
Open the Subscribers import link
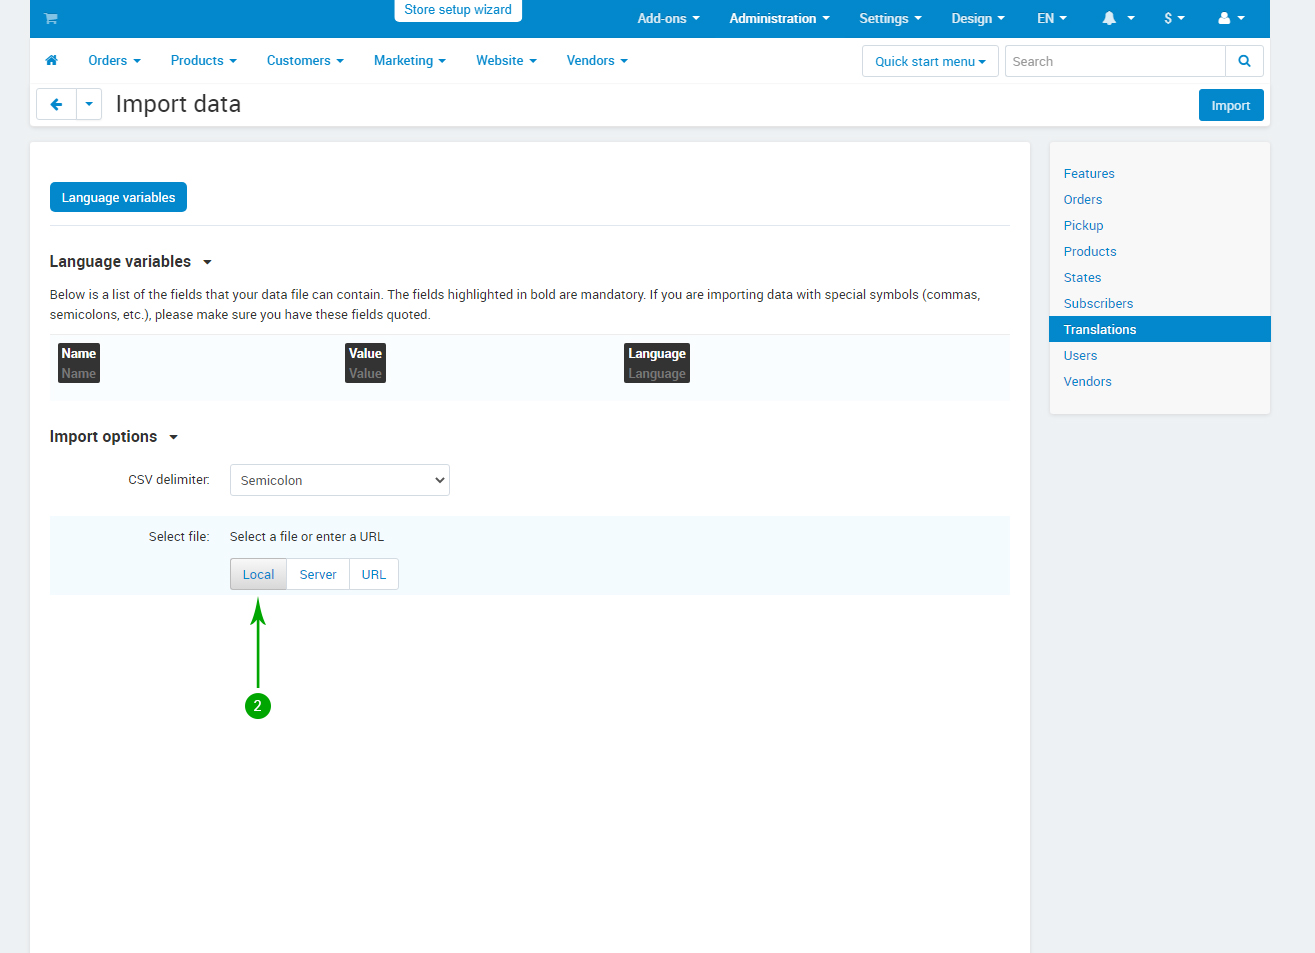1098,303
